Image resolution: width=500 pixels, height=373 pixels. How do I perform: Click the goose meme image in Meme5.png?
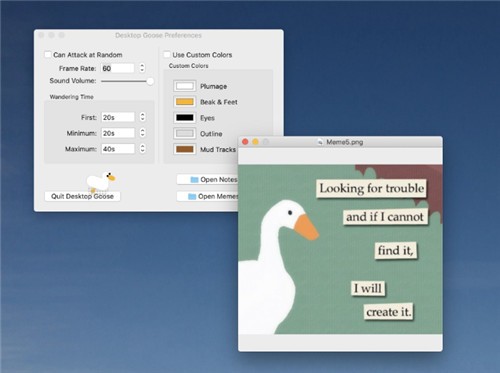click(340, 249)
